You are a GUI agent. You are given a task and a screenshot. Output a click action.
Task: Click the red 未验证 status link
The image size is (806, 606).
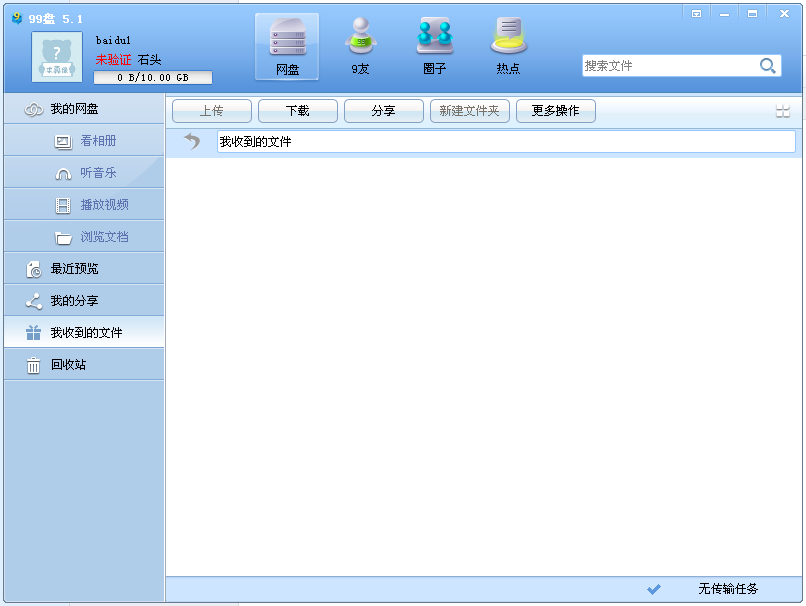point(113,60)
